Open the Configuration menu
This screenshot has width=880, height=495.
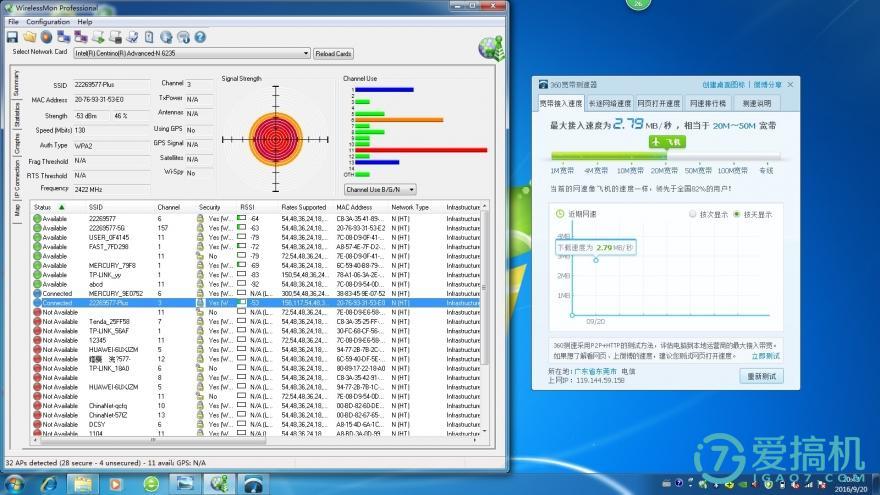tap(48, 21)
